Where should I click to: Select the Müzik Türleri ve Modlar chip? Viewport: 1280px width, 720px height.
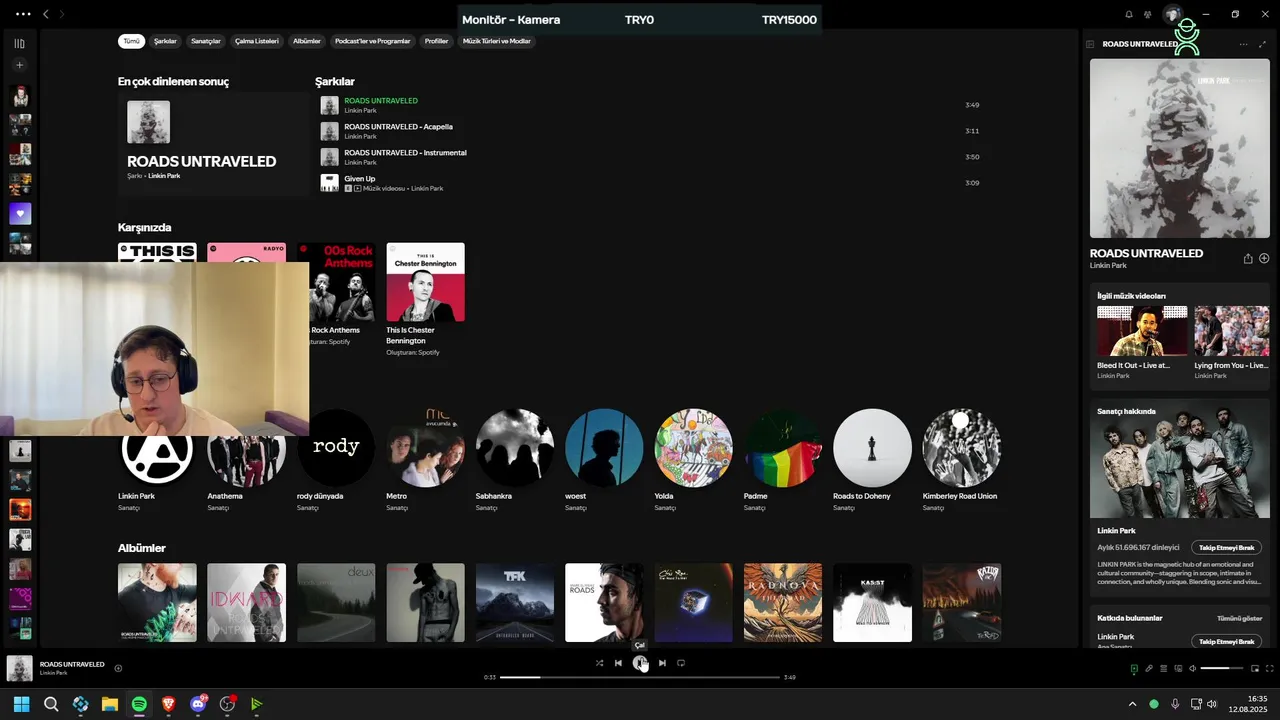[497, 41]
